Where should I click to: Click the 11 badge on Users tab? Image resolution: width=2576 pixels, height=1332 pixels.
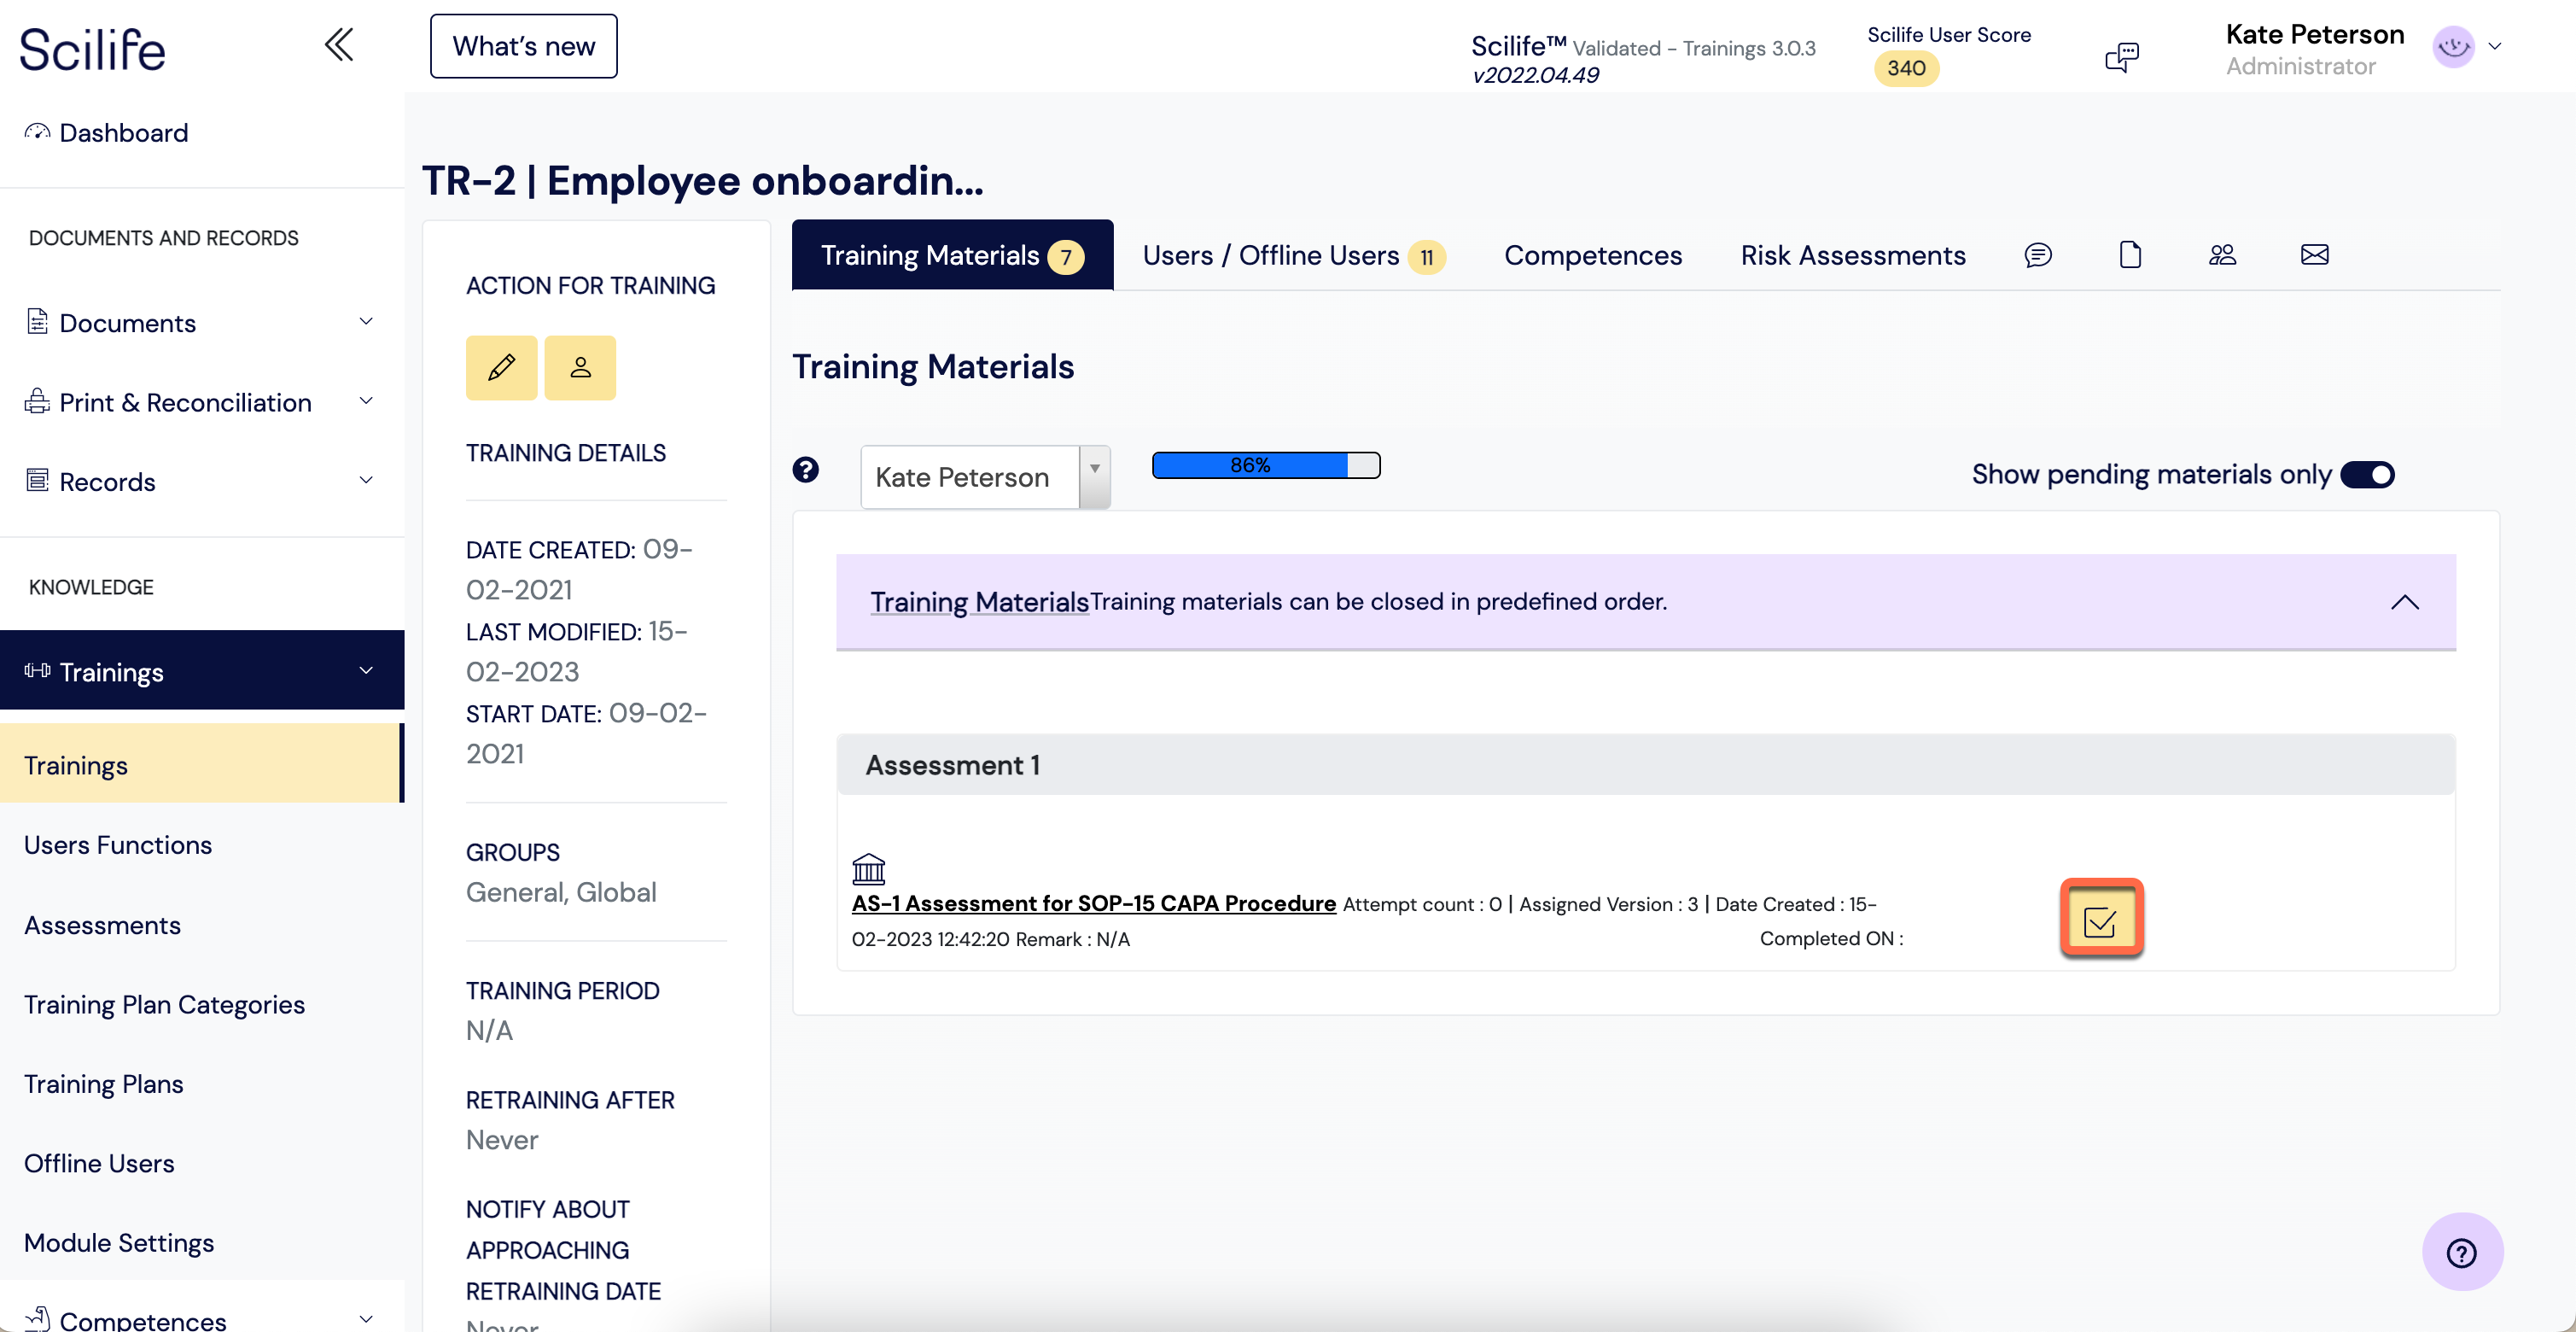coord(1426,258)
